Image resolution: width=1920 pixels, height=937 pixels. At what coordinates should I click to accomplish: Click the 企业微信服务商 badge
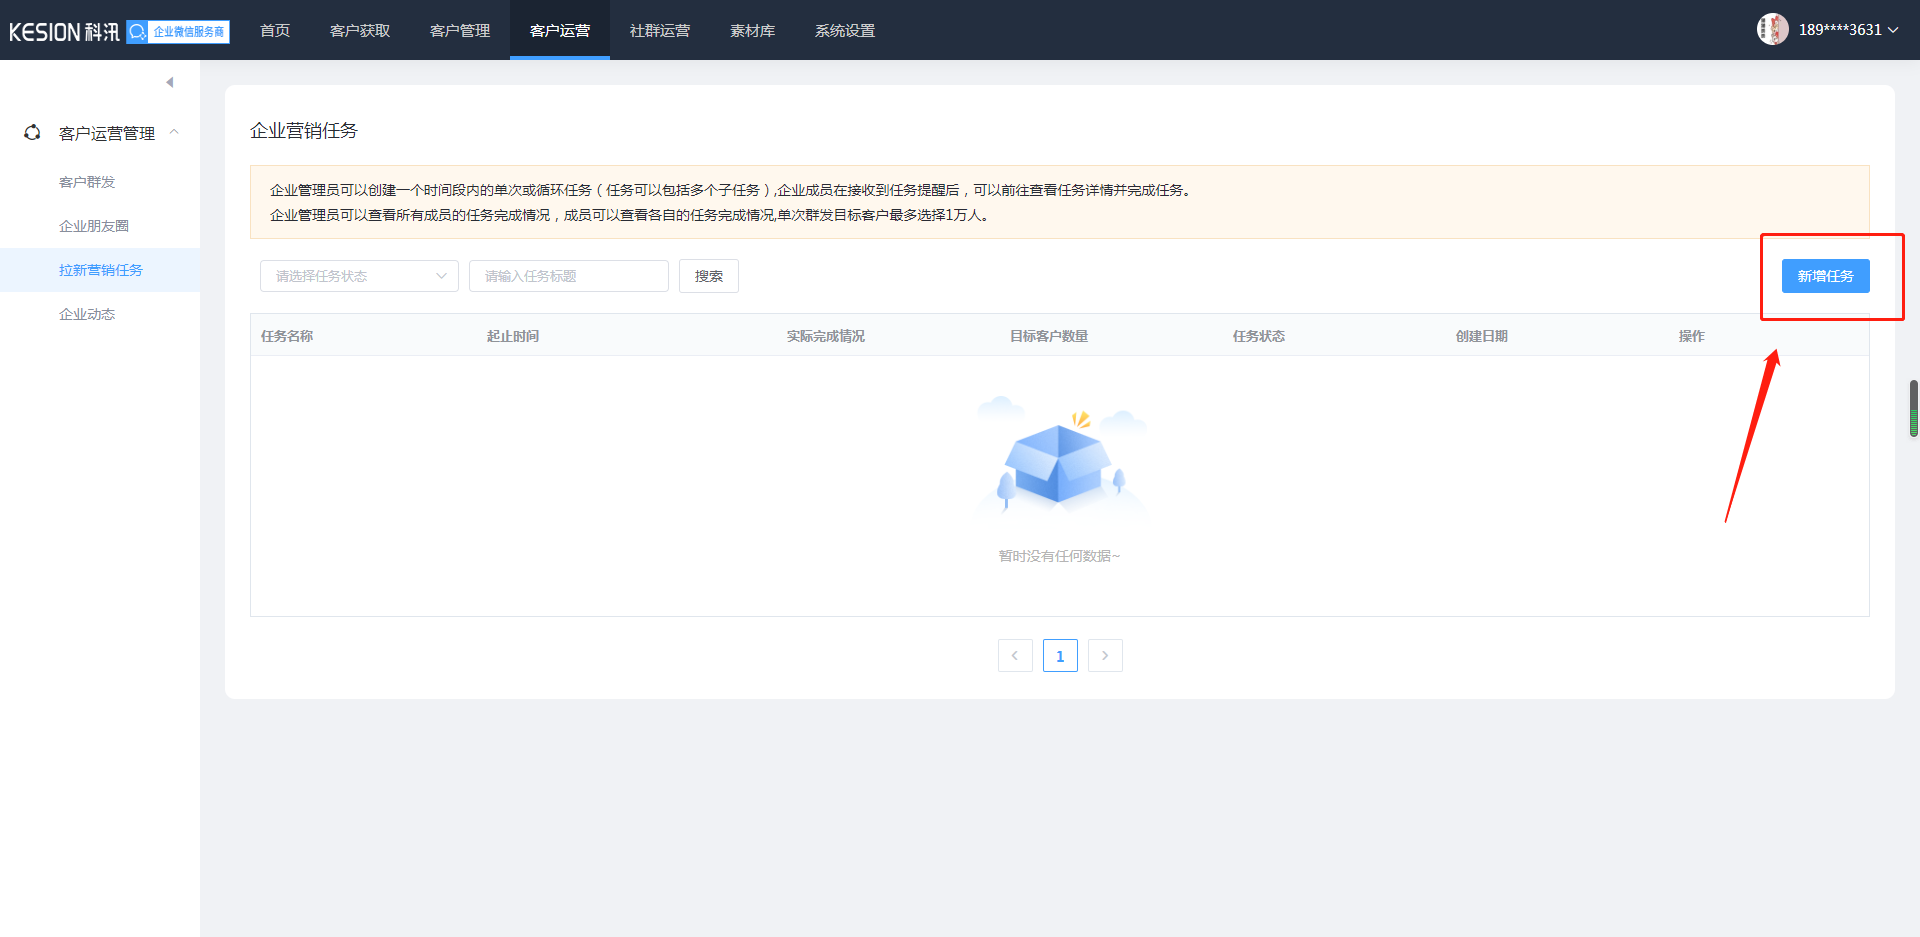pyautogui.click(x=178, y=31)
